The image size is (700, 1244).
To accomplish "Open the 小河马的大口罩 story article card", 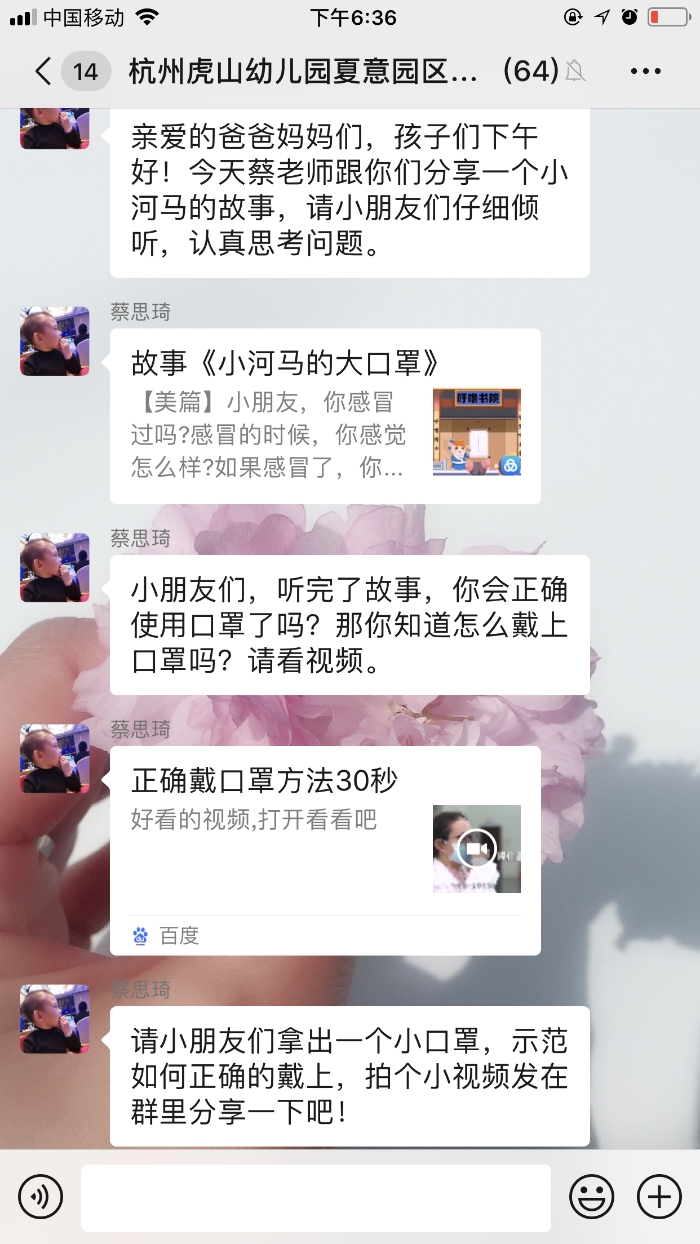I will point(325,416).
